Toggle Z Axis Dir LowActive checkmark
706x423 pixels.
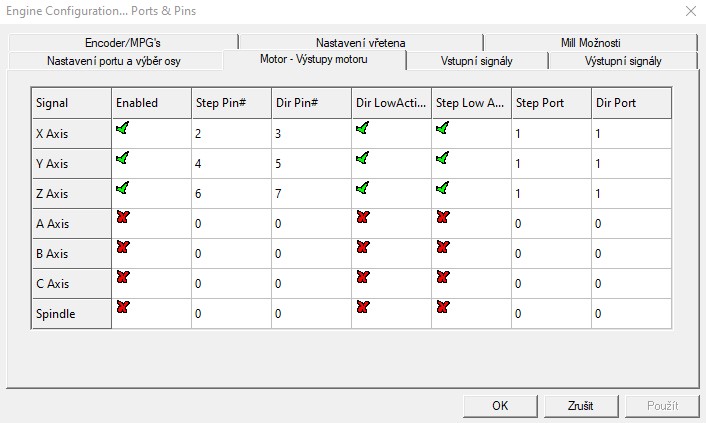(363, 187)
